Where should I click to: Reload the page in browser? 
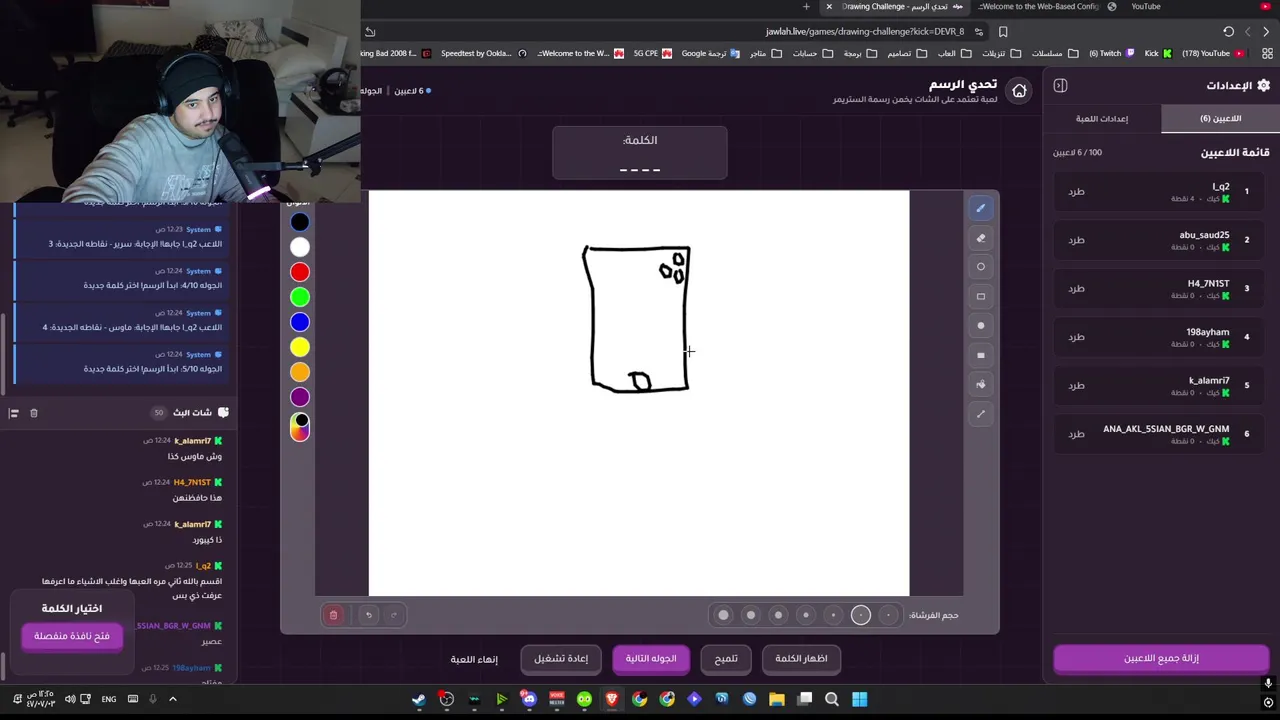click(1228, 32)
